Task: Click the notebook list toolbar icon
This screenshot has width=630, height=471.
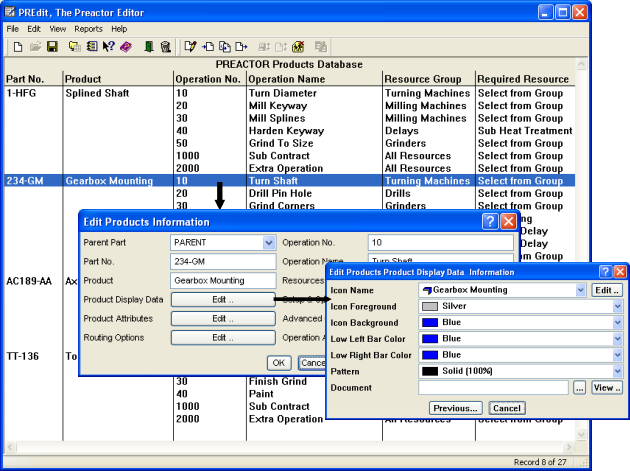Action: [x=92, y=47]
